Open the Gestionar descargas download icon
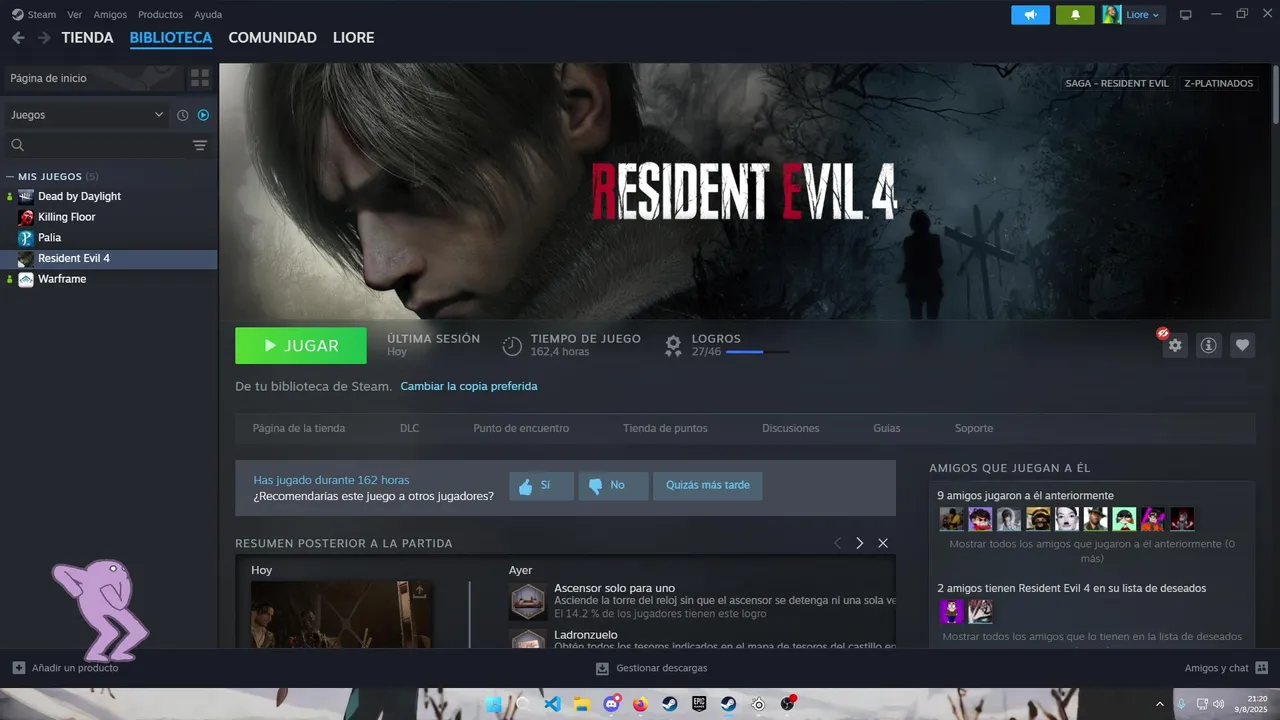This screenshot has width=1280, height=720. point(602,668)
